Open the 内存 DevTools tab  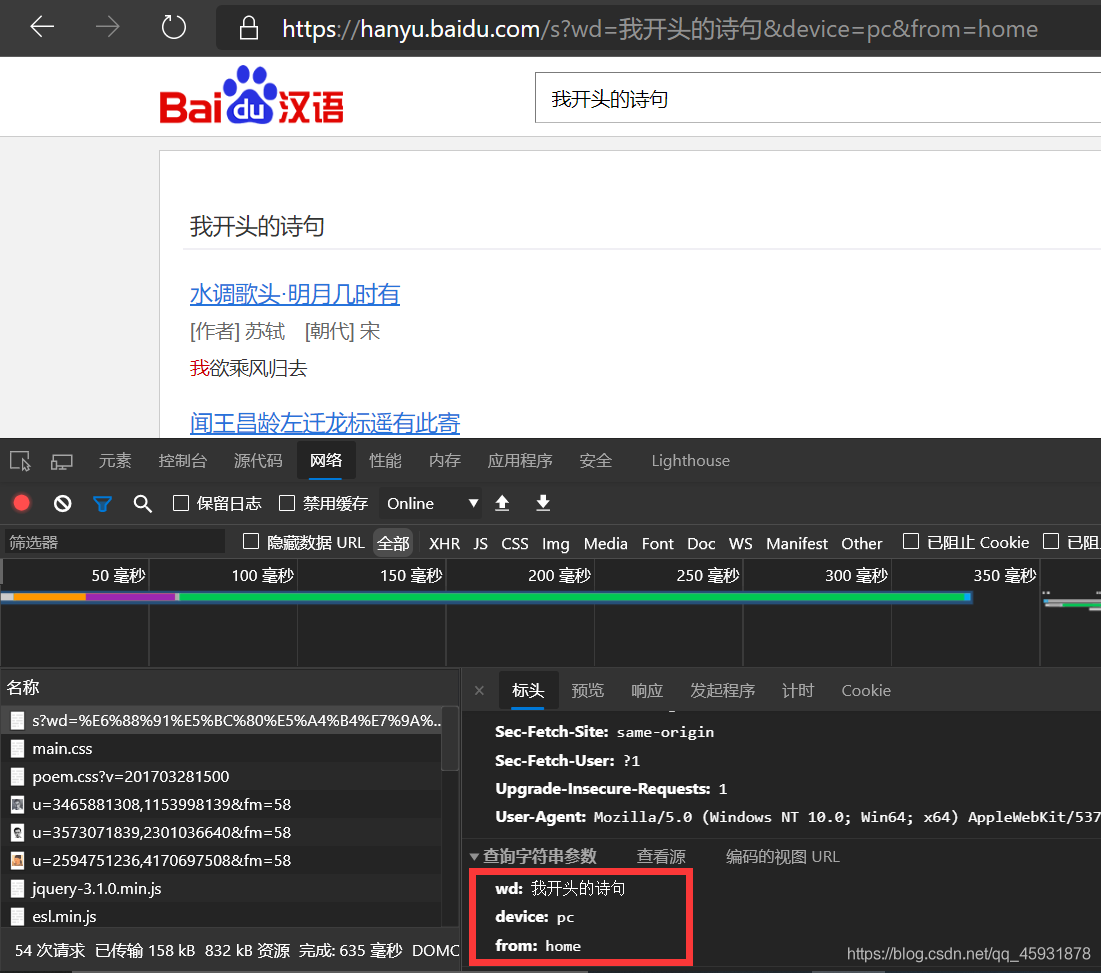click(445, 461)
